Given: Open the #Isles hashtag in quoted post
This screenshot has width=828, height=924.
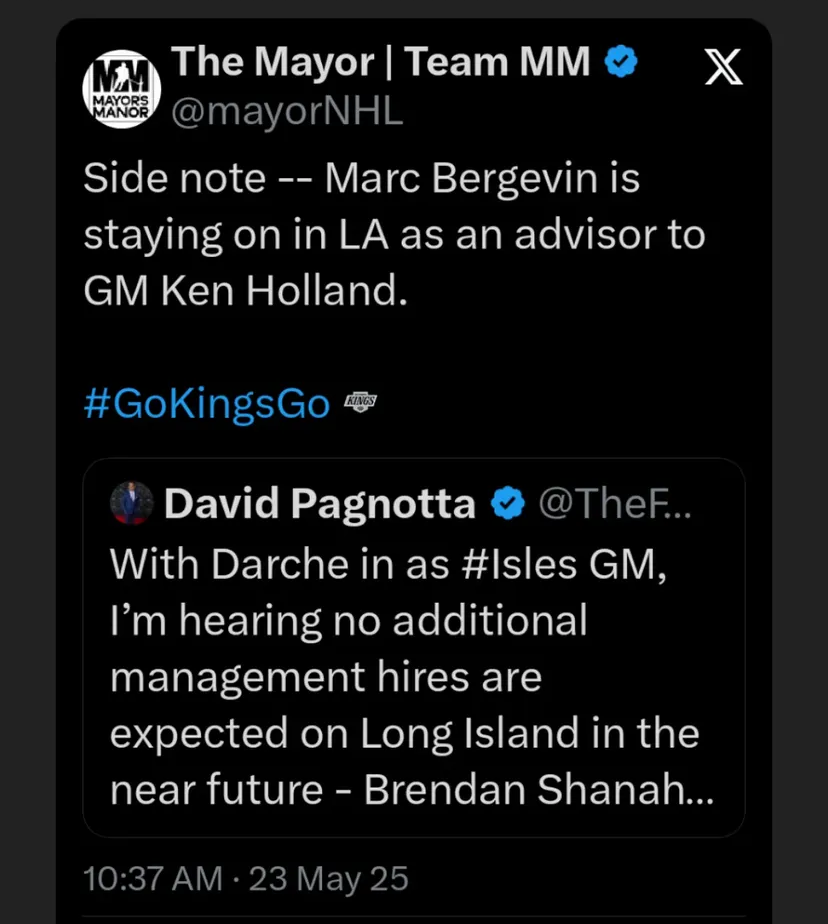Looking at the screenshot, I should coord(518,564).
